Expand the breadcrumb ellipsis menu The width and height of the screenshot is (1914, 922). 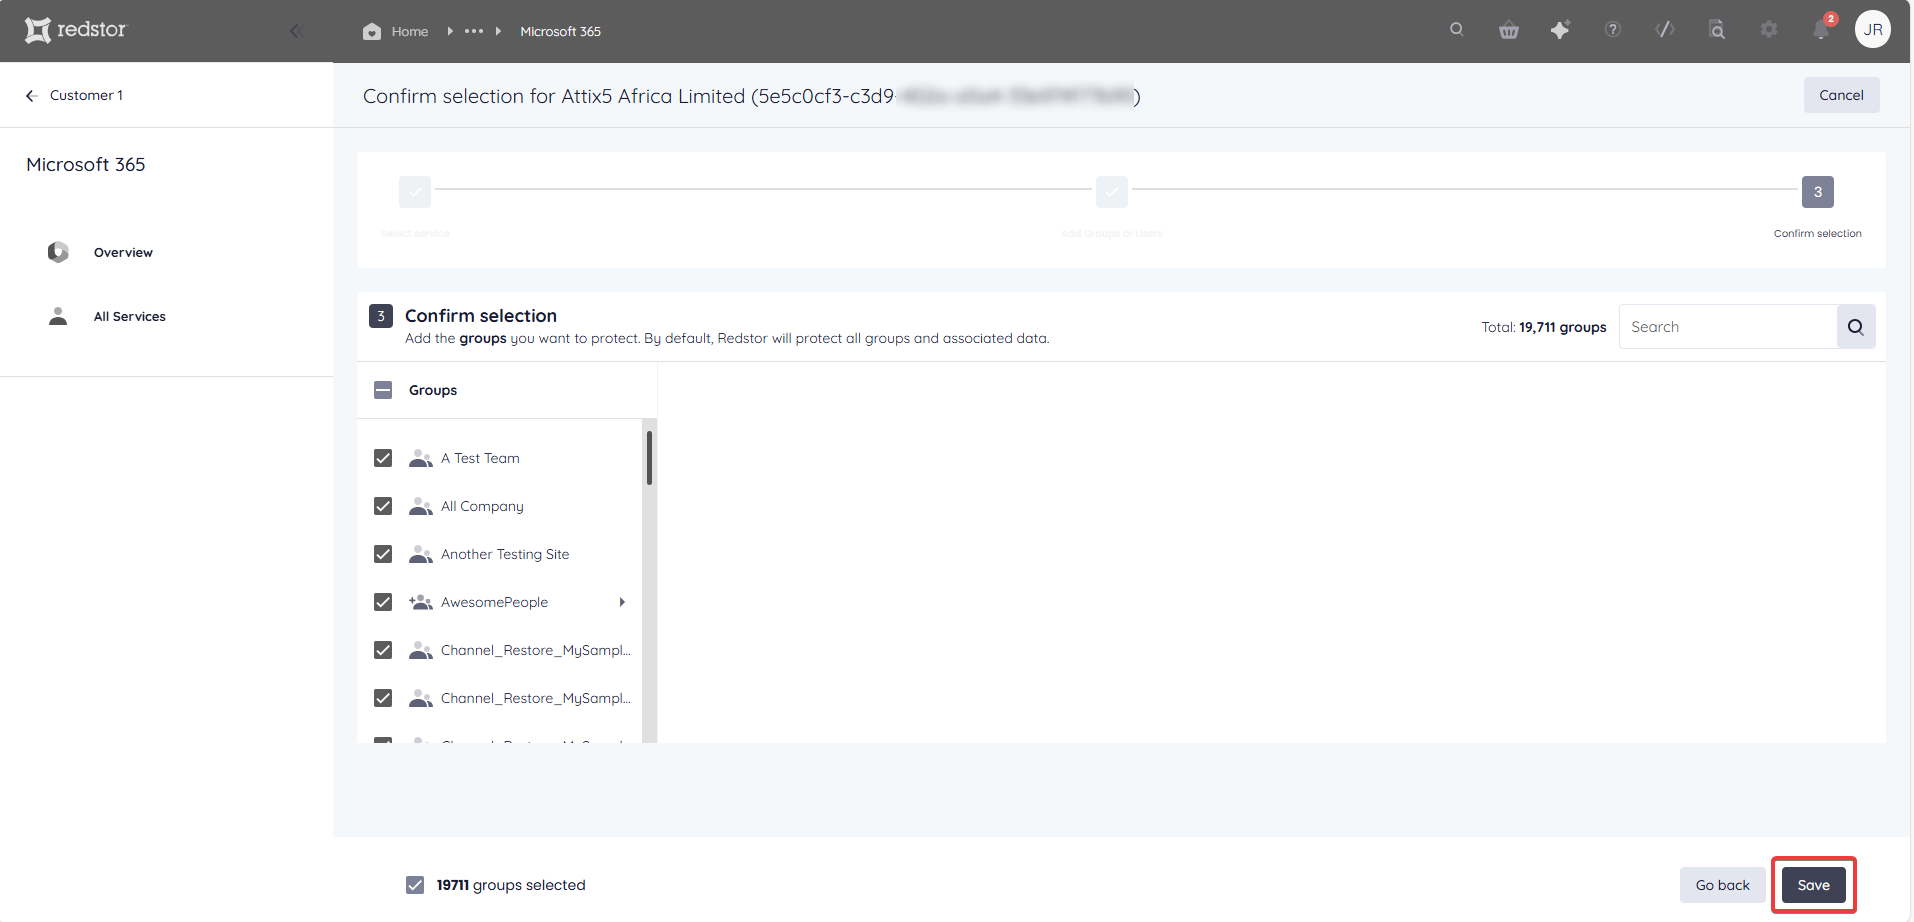pyautogui.click(x=474, y=31)
